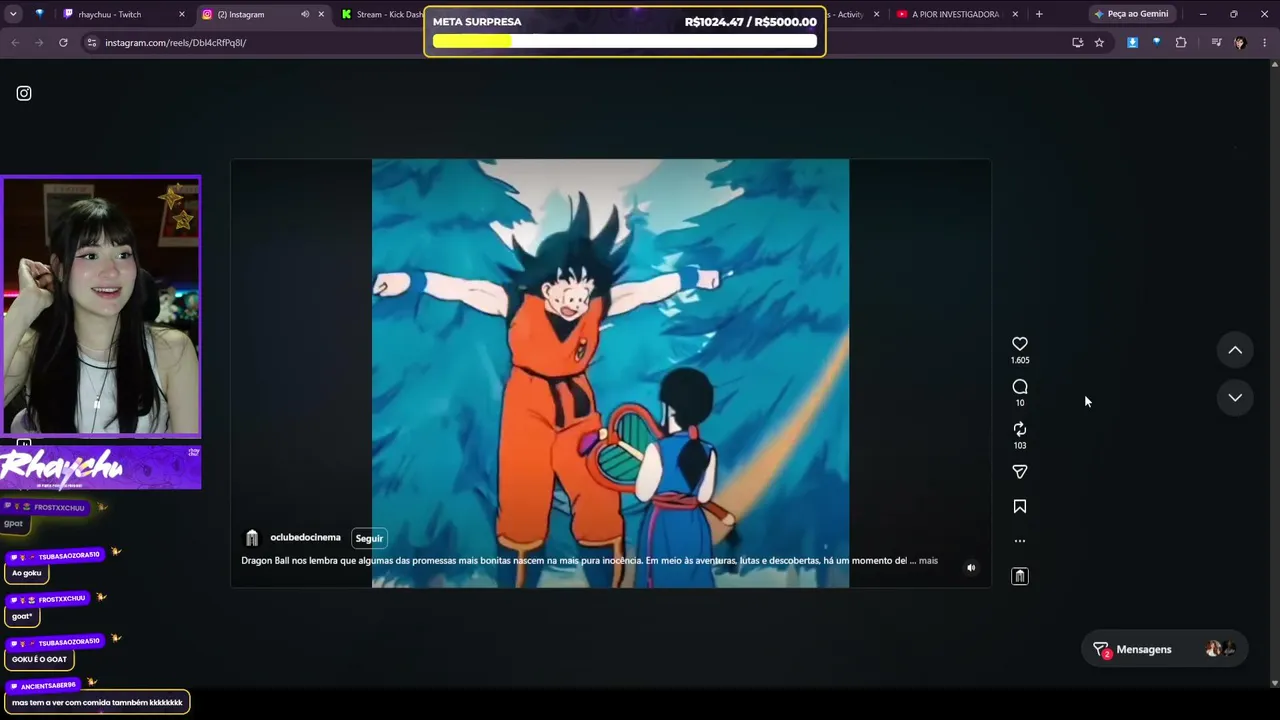Go to the previous reel
1280x720 pixels.
1235,350
